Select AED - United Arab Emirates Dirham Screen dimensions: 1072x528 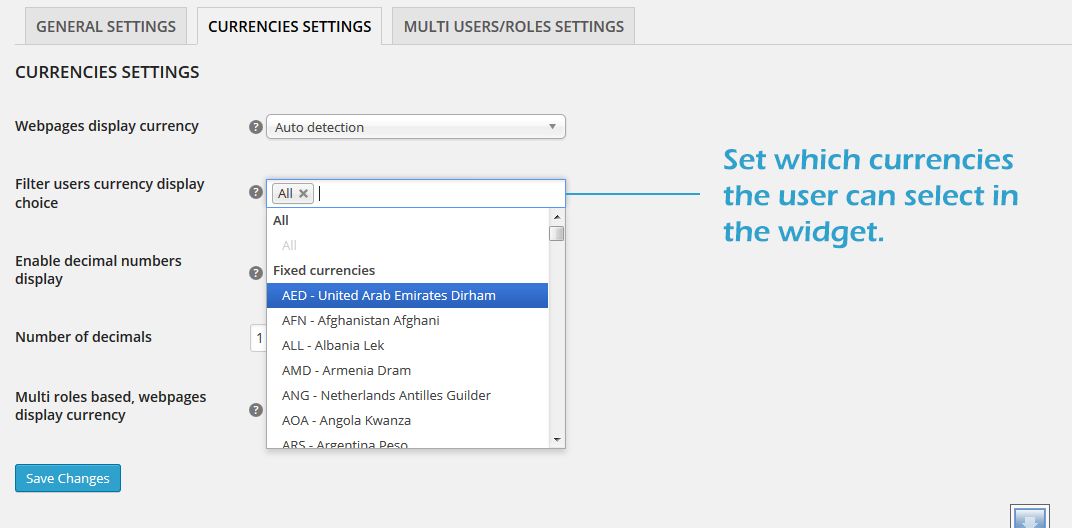pyautogui.click(x=407, y=295)
